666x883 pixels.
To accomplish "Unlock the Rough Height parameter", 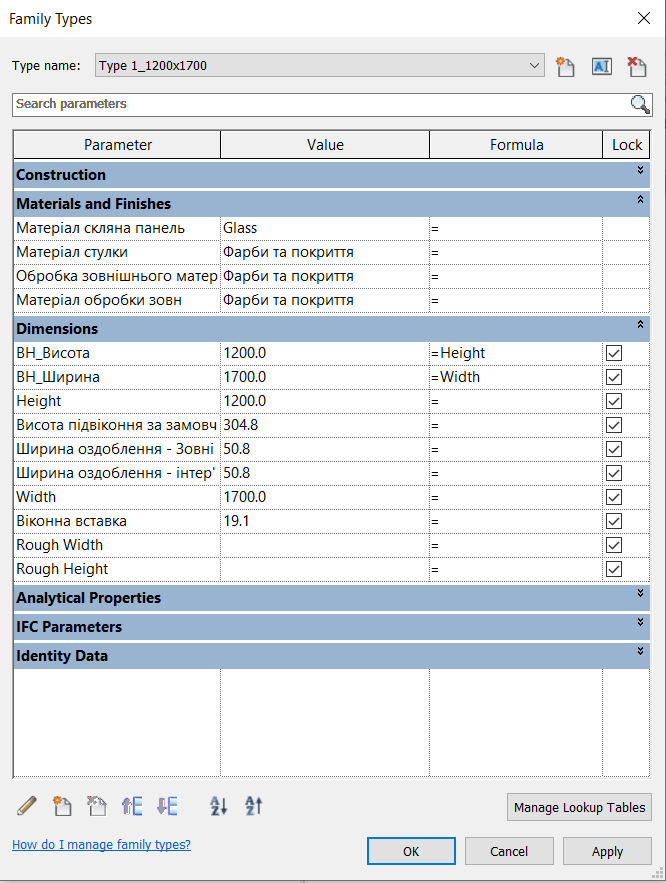I will [x=614, y=569].
